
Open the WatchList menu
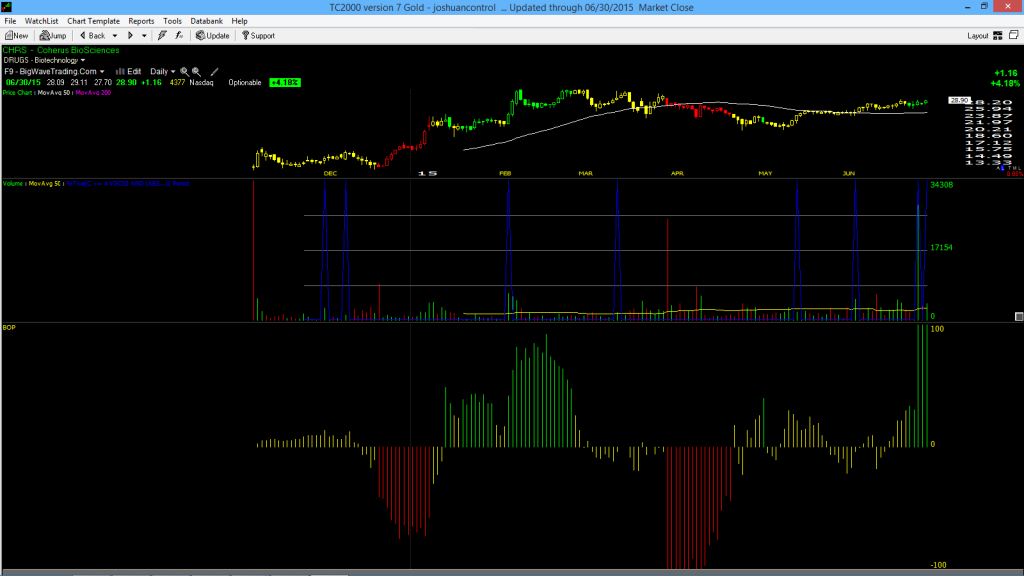tap(41, 21)
